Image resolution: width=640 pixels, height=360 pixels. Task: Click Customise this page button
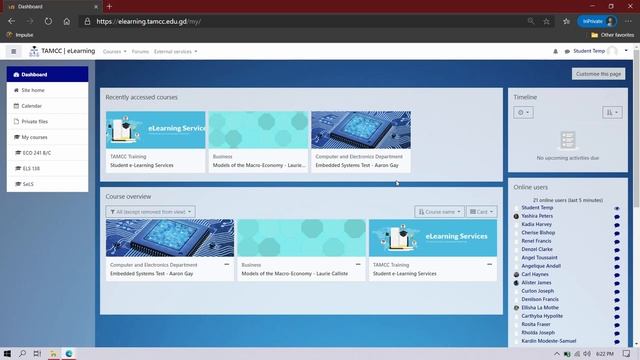[598, 74]
